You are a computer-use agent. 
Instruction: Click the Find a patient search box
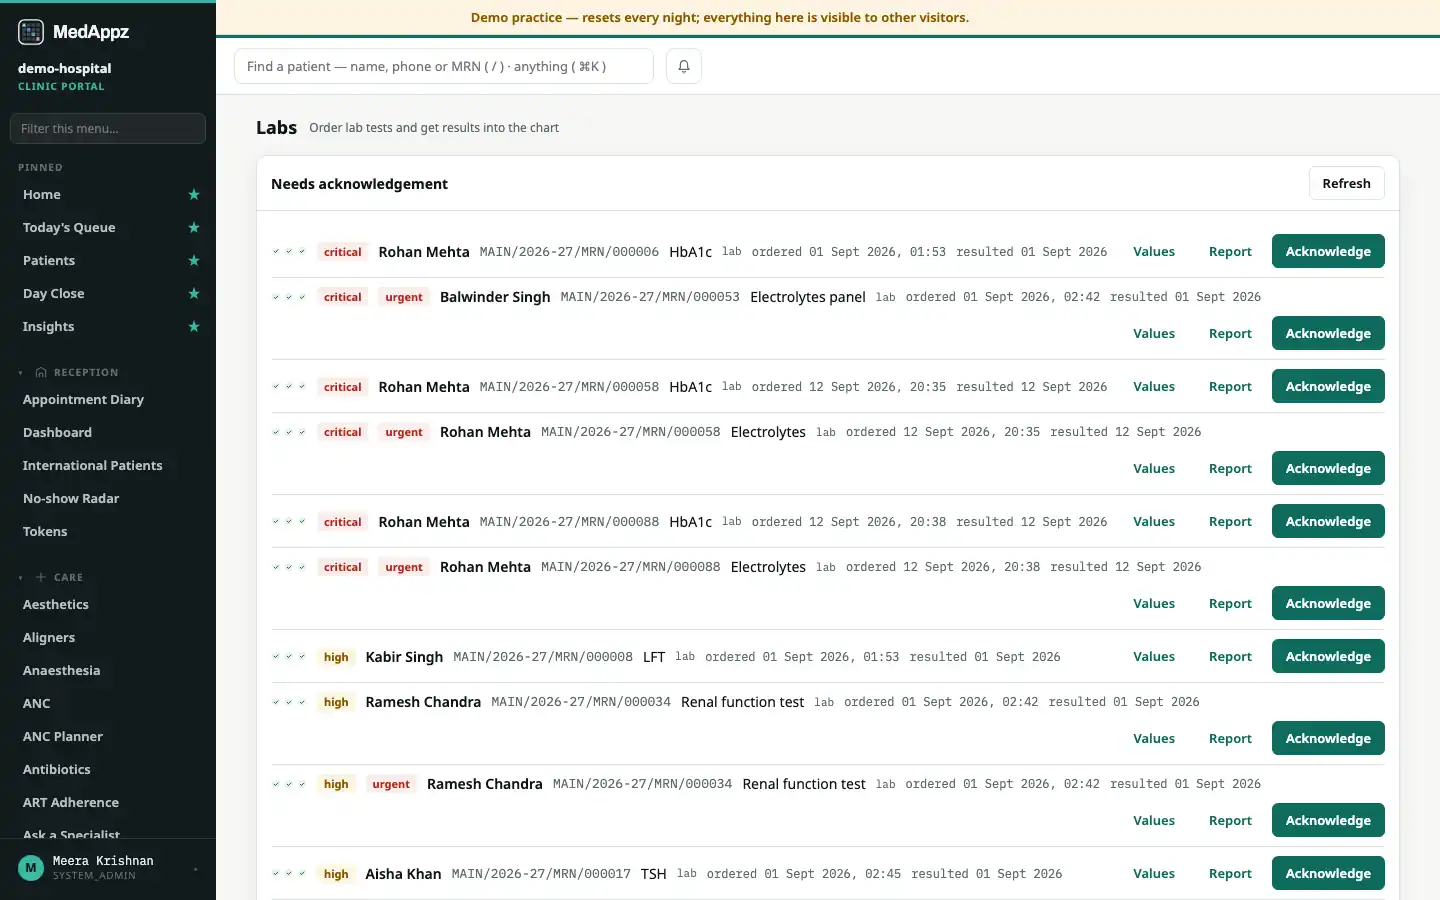444,66
